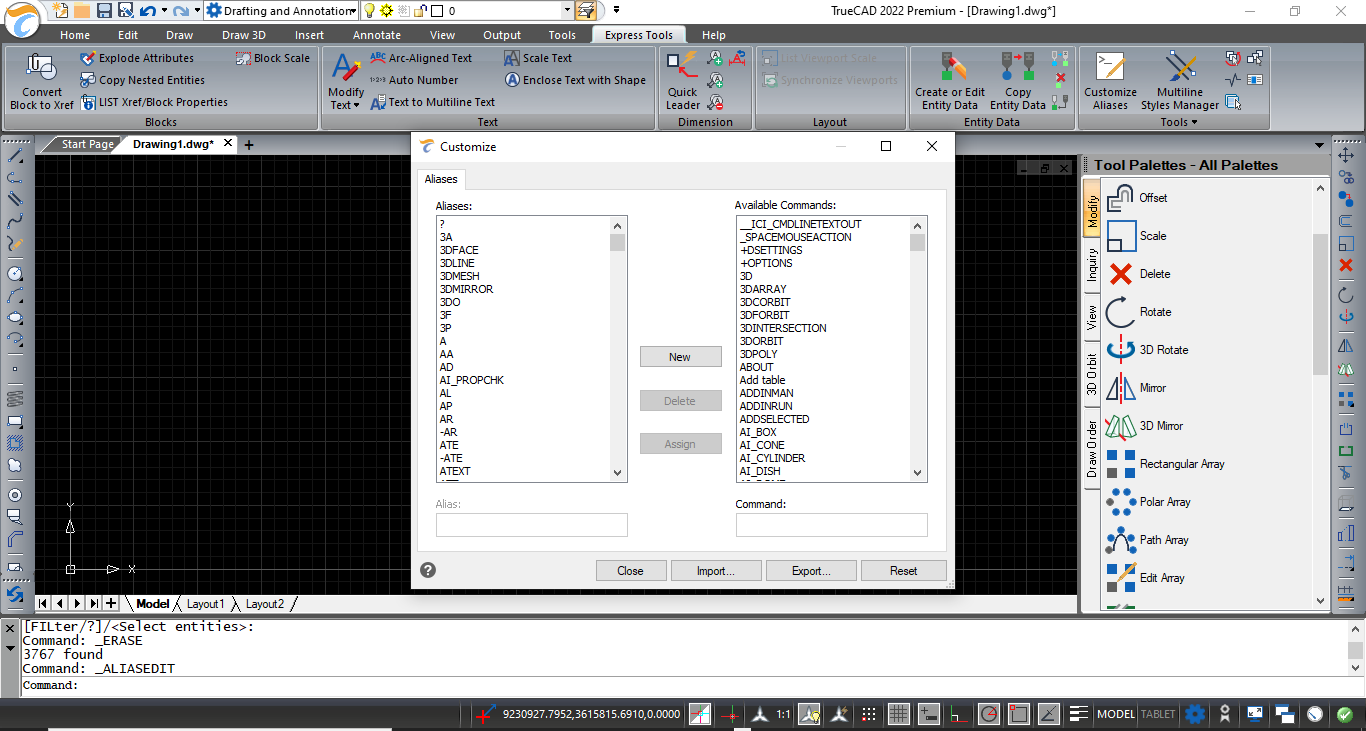This screenshot has height=731, width=1366.
Task: Choose Scale from the Modify palette
Action: (1137, 236)
